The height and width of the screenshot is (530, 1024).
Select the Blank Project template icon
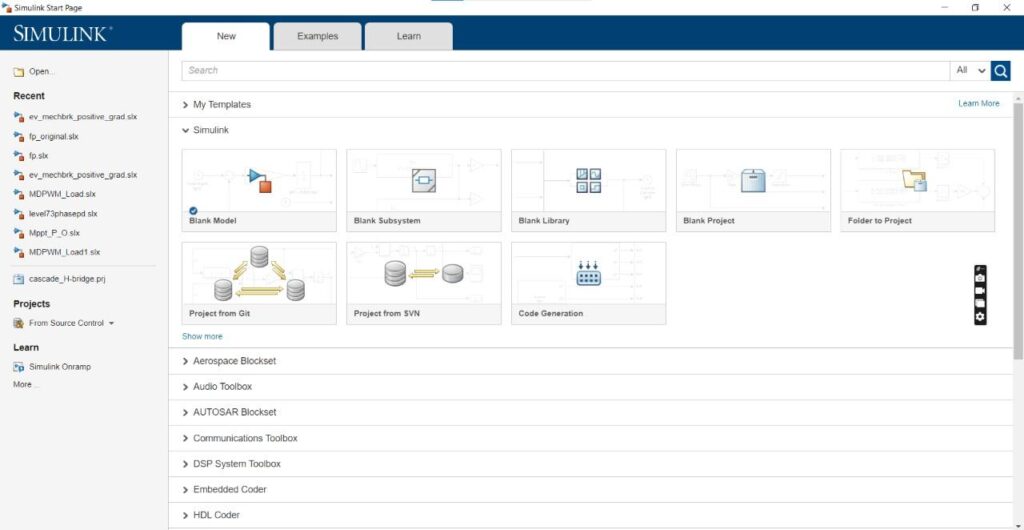point(753,180)
